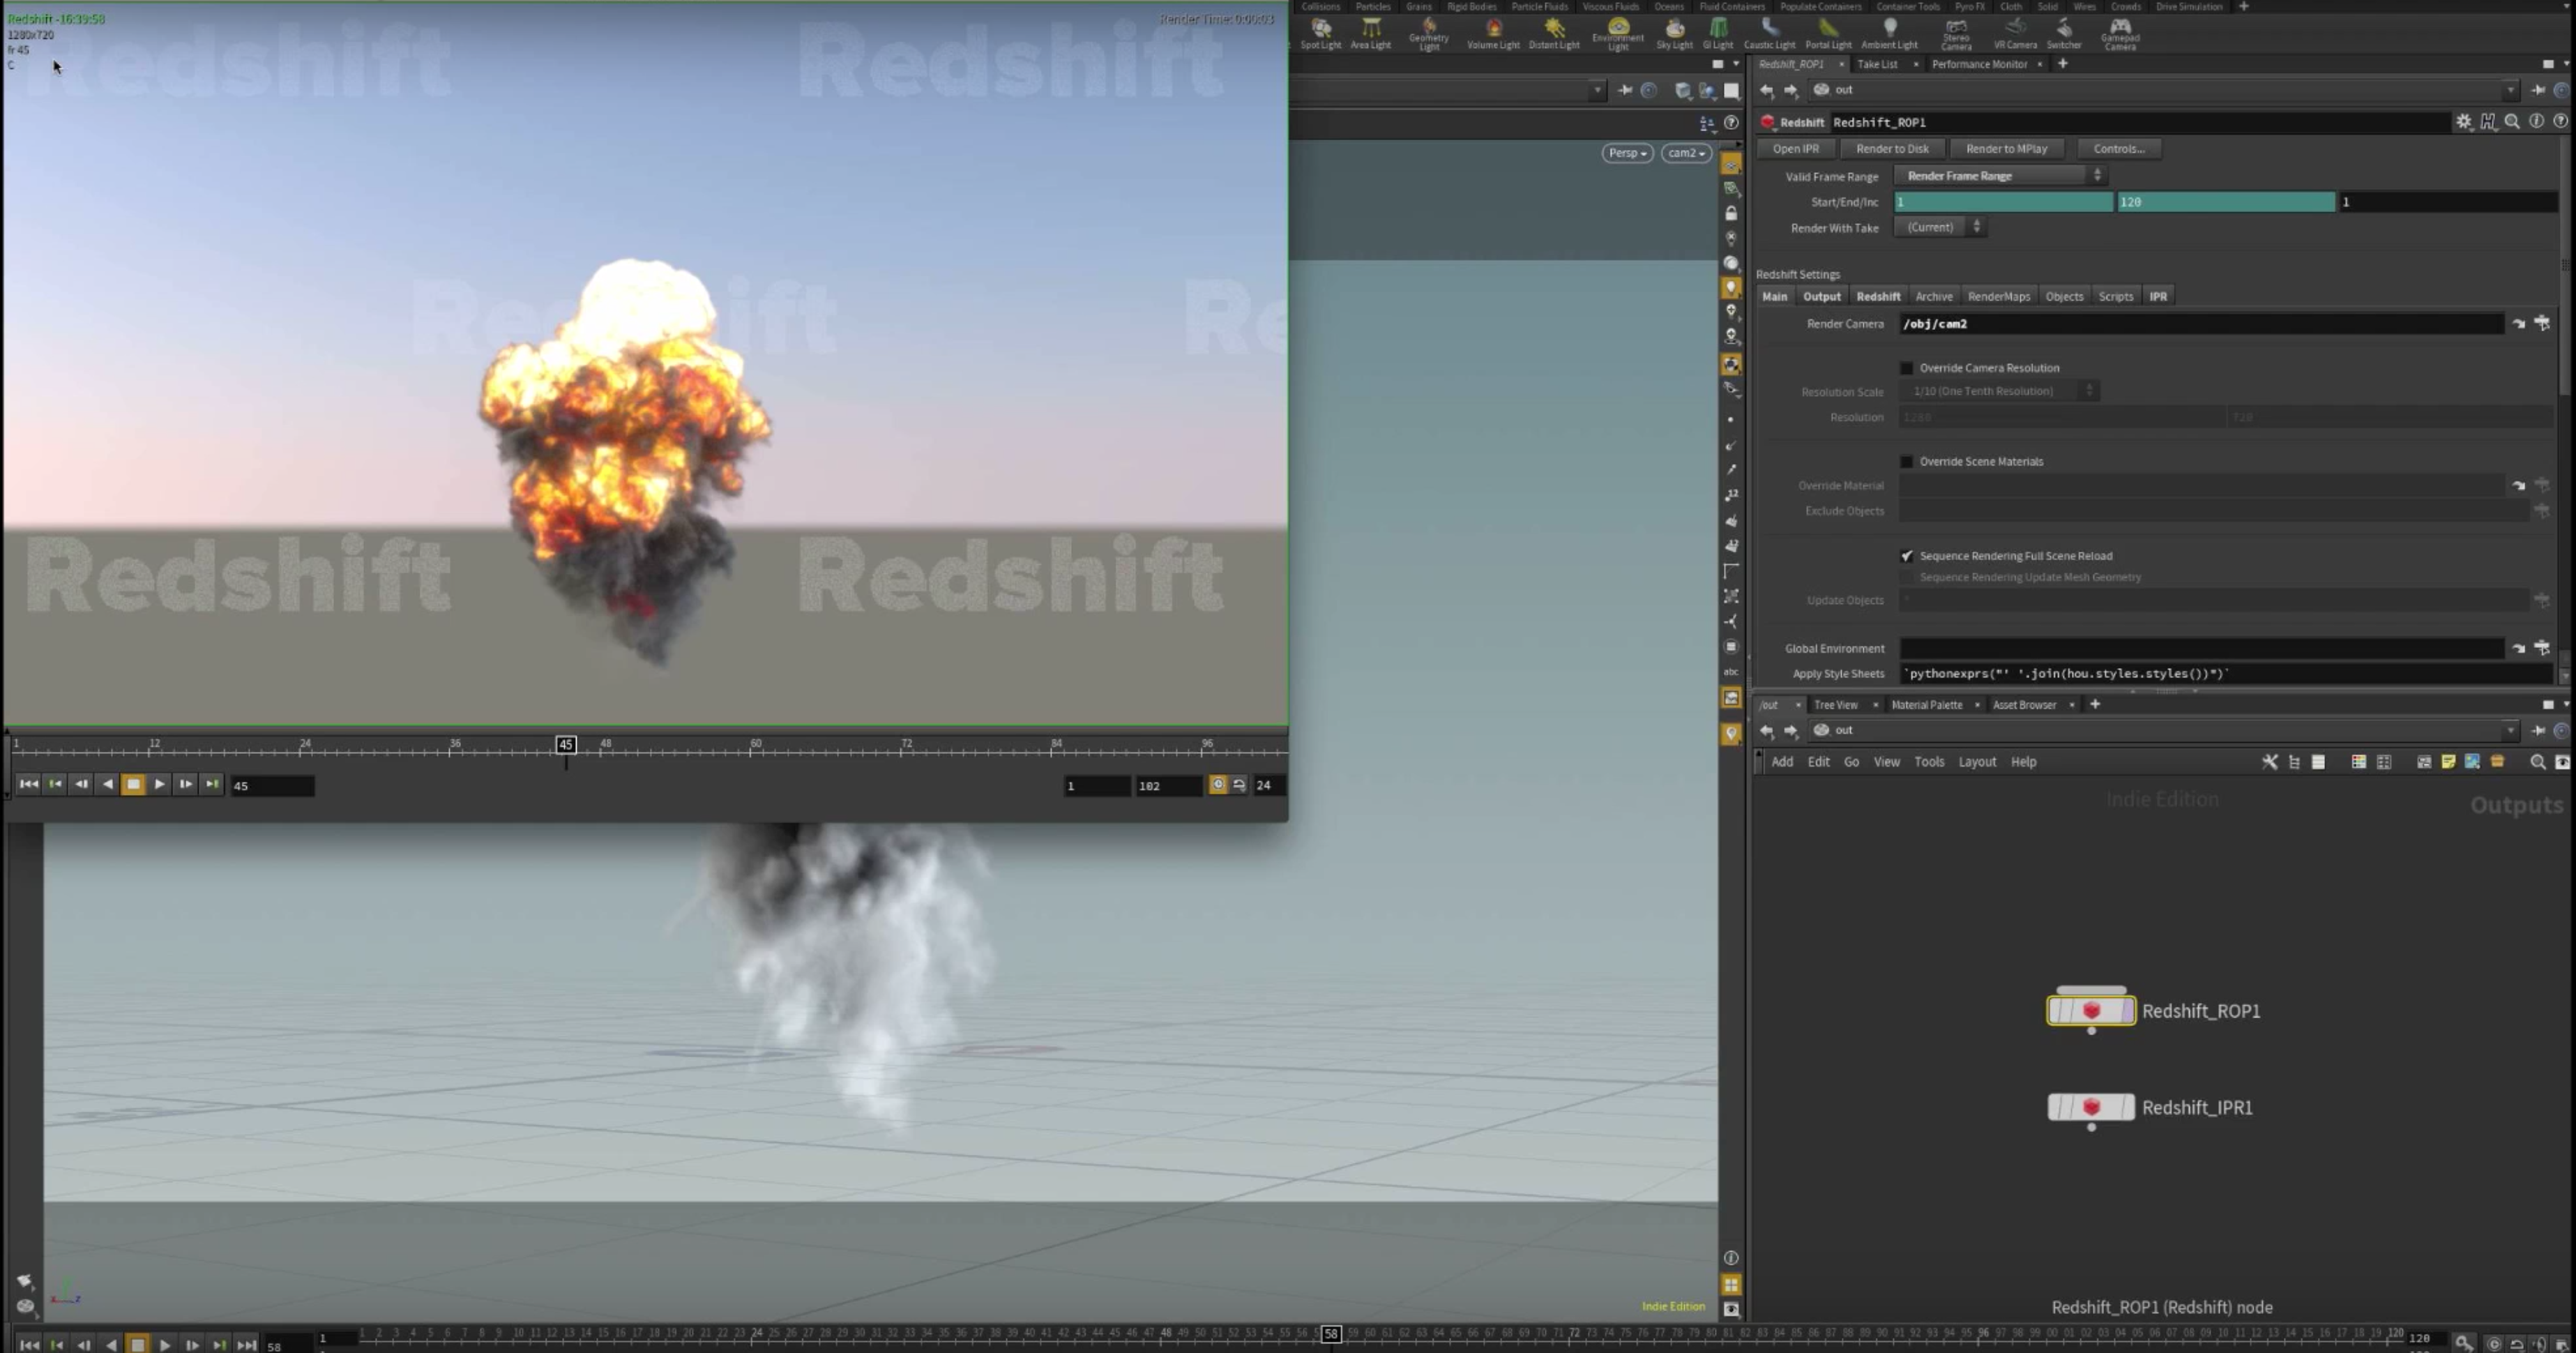Click the Render Camera path field
The height and width of the screenshot is (1353, 2576).
click(x=2201, y=324)
